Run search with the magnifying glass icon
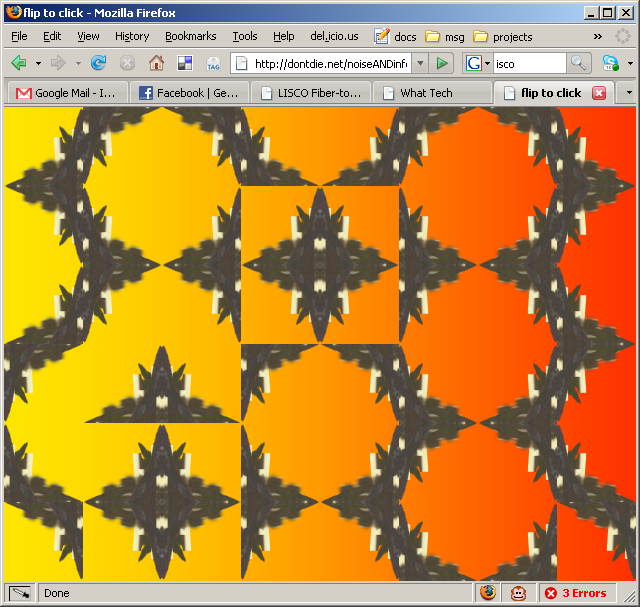Screen dimensions: 640x607 pos(578,63)
